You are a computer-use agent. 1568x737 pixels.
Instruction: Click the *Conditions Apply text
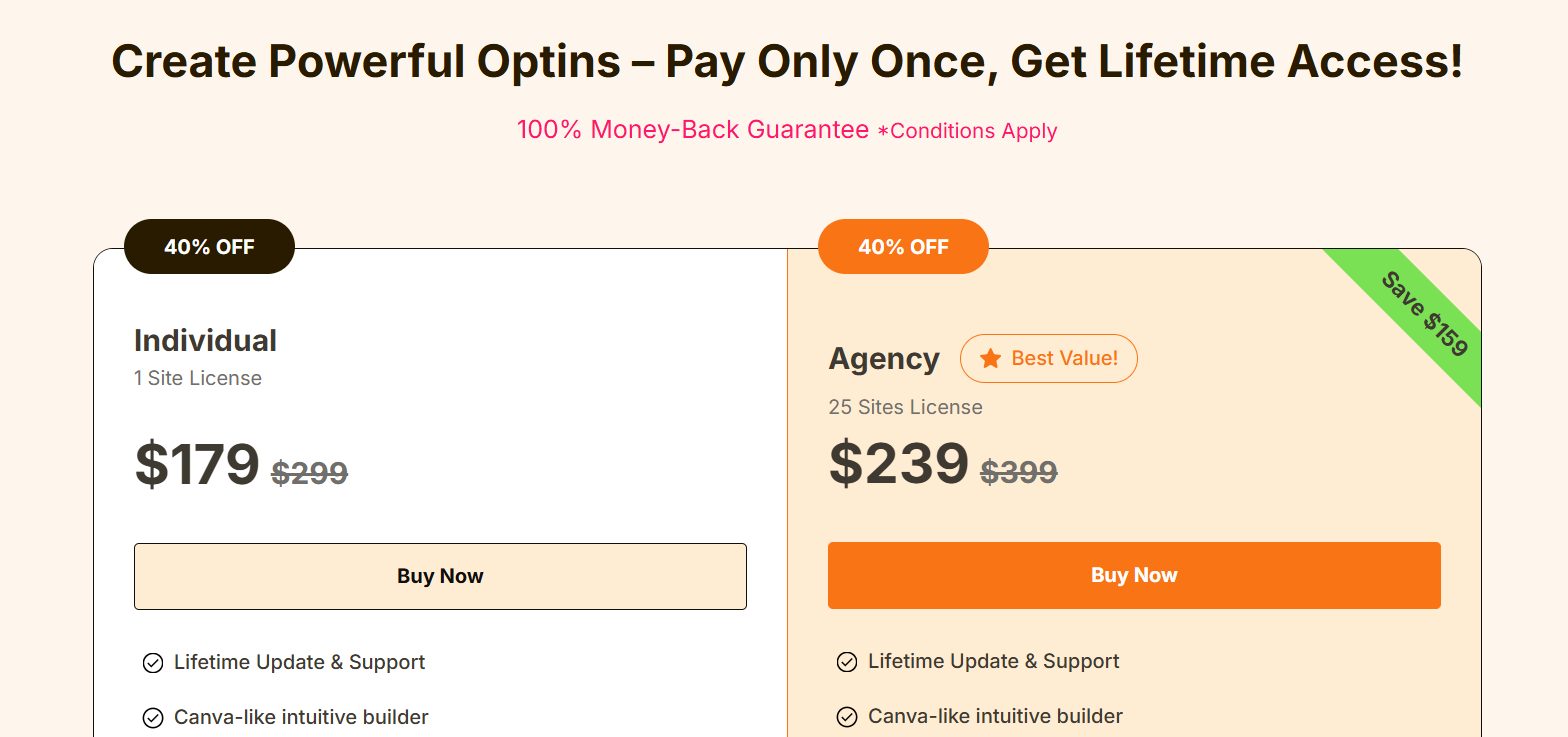(x=967, y=131)
